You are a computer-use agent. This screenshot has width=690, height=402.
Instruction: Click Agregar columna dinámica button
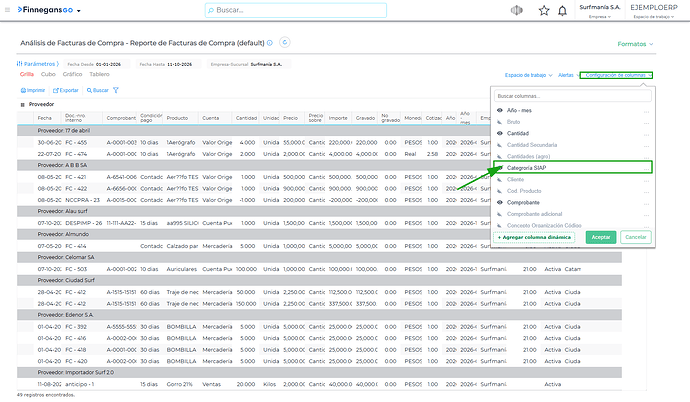[x=534, y=237]
